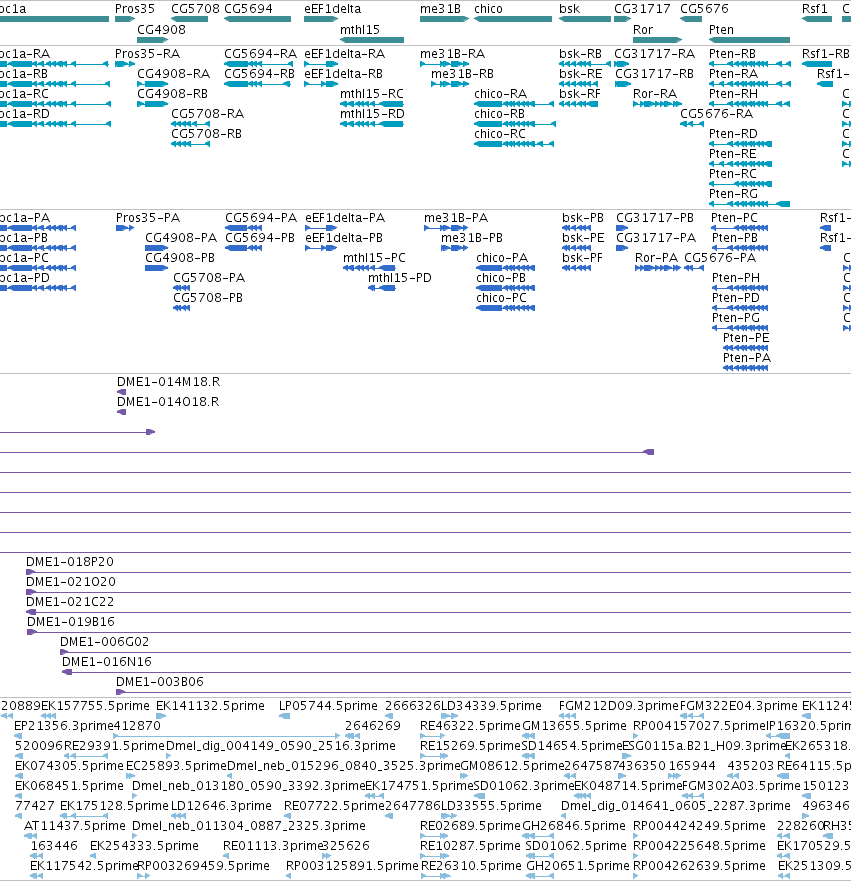Click the CG5676-PA protein label

click(720, 258)
